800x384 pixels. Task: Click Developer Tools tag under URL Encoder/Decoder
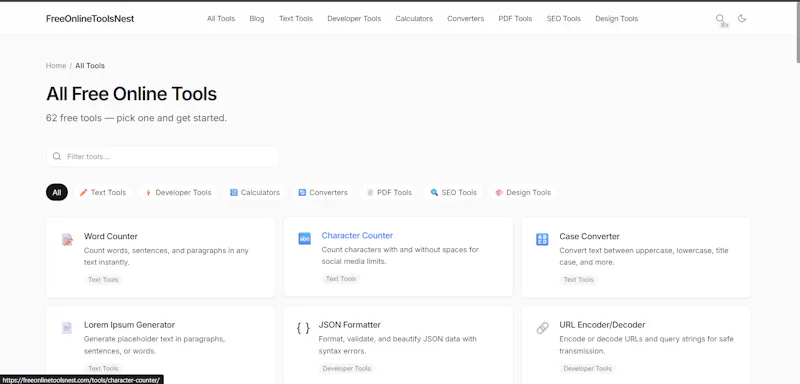tap(587, 368)
